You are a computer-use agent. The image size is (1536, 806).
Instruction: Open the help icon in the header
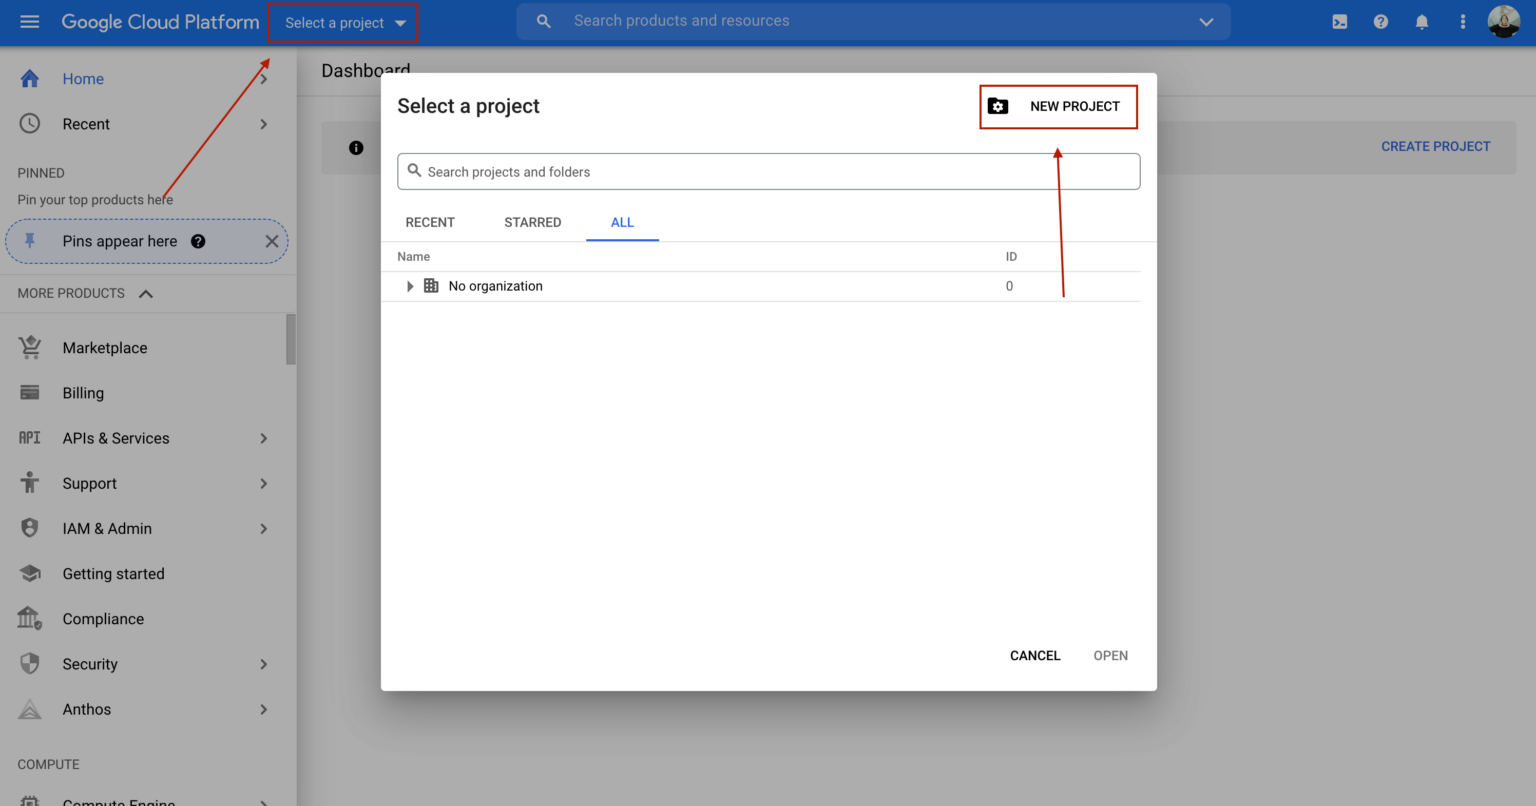click(1381, 21)
